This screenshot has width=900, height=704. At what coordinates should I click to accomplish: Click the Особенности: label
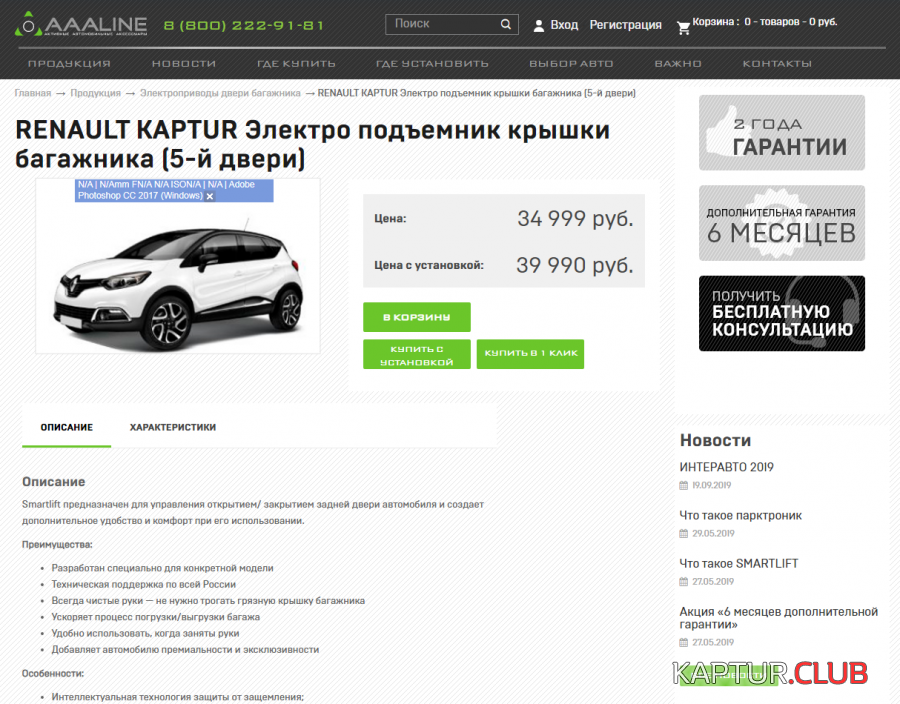(53, 673)
